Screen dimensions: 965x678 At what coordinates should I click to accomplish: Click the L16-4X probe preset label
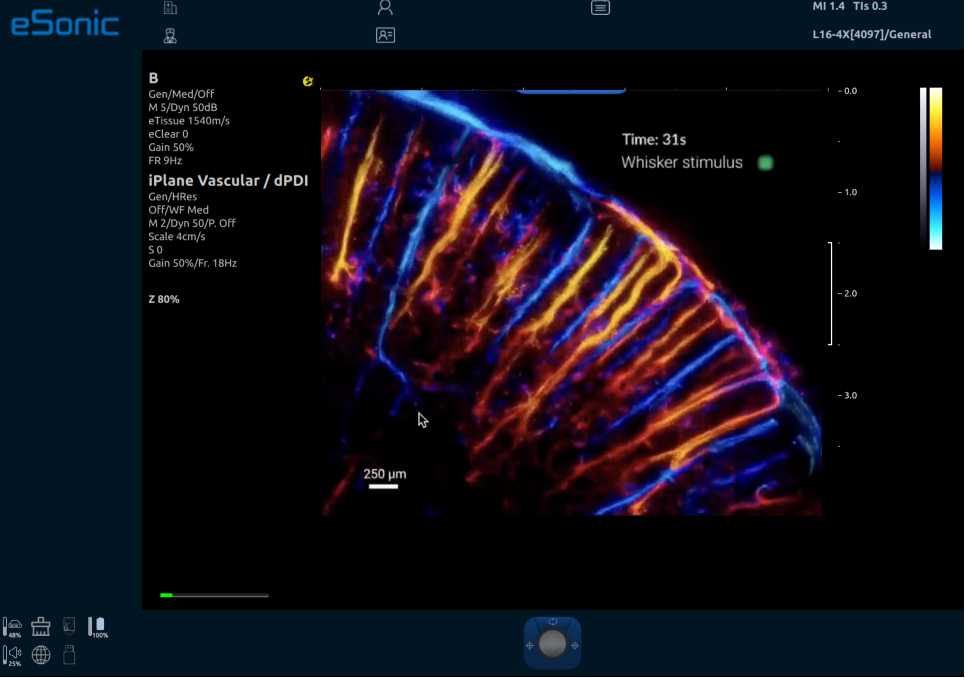click(871, 34)
